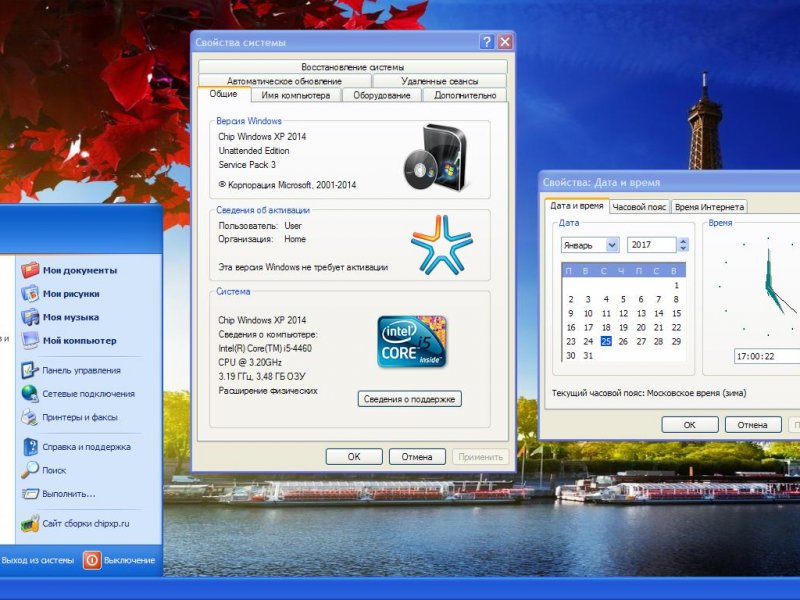800x600 pixels.
Task: Click Выполнить... in the Start menu
Action: pos(58,493)
